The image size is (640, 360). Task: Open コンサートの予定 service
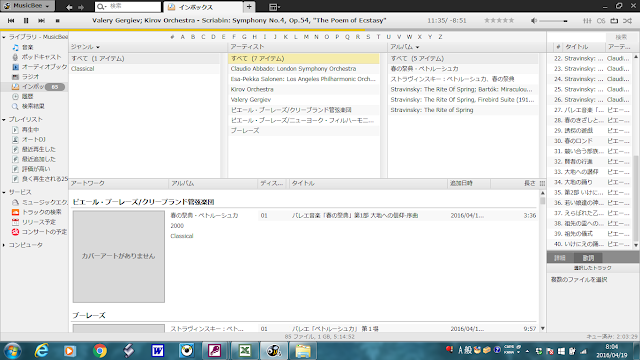44,232
